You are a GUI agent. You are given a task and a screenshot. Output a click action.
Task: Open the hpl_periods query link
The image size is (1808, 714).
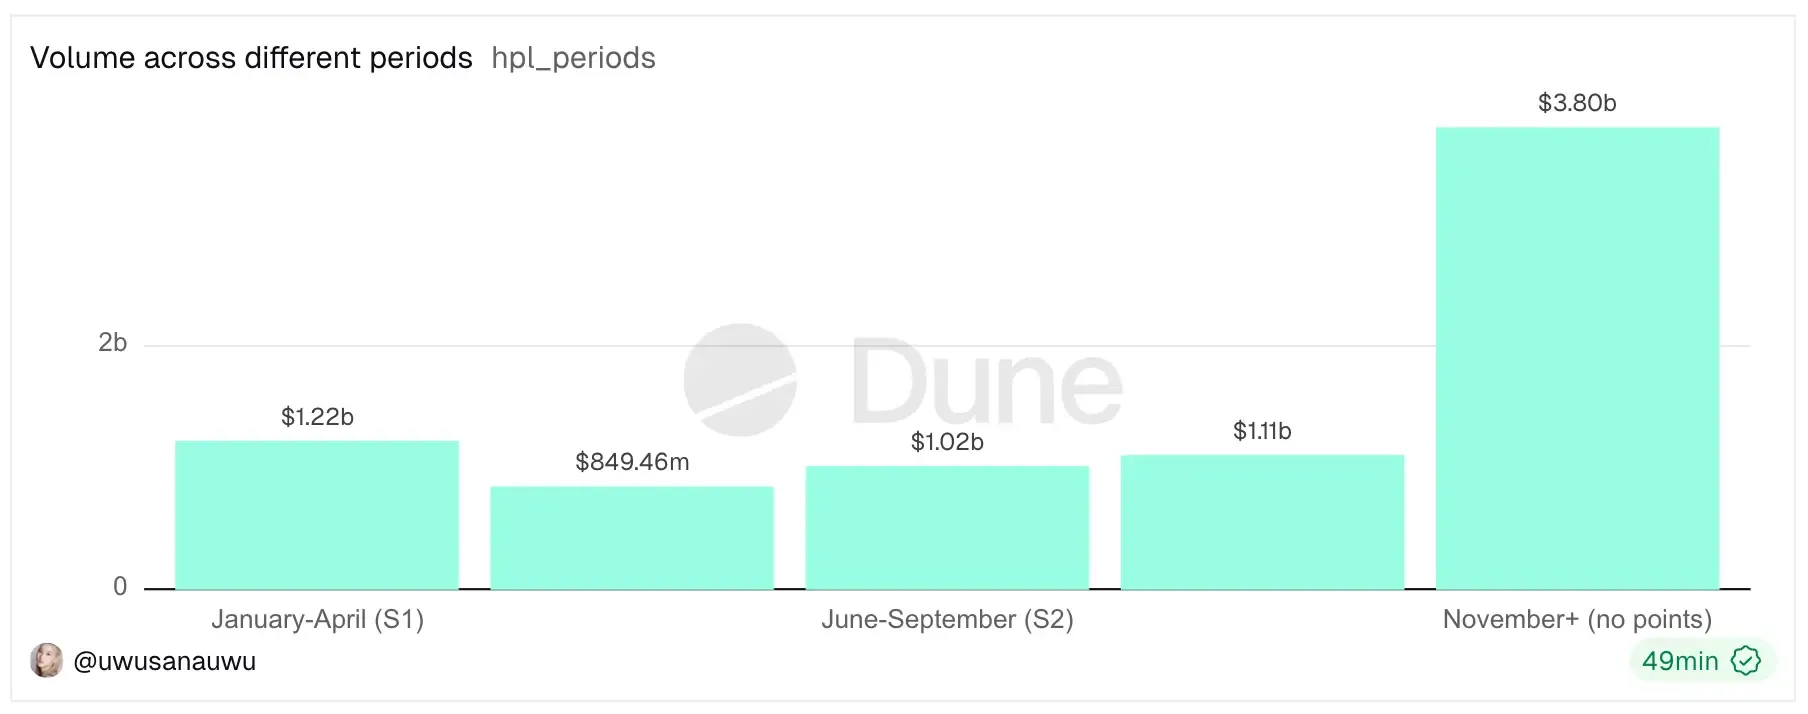(573, 58)
